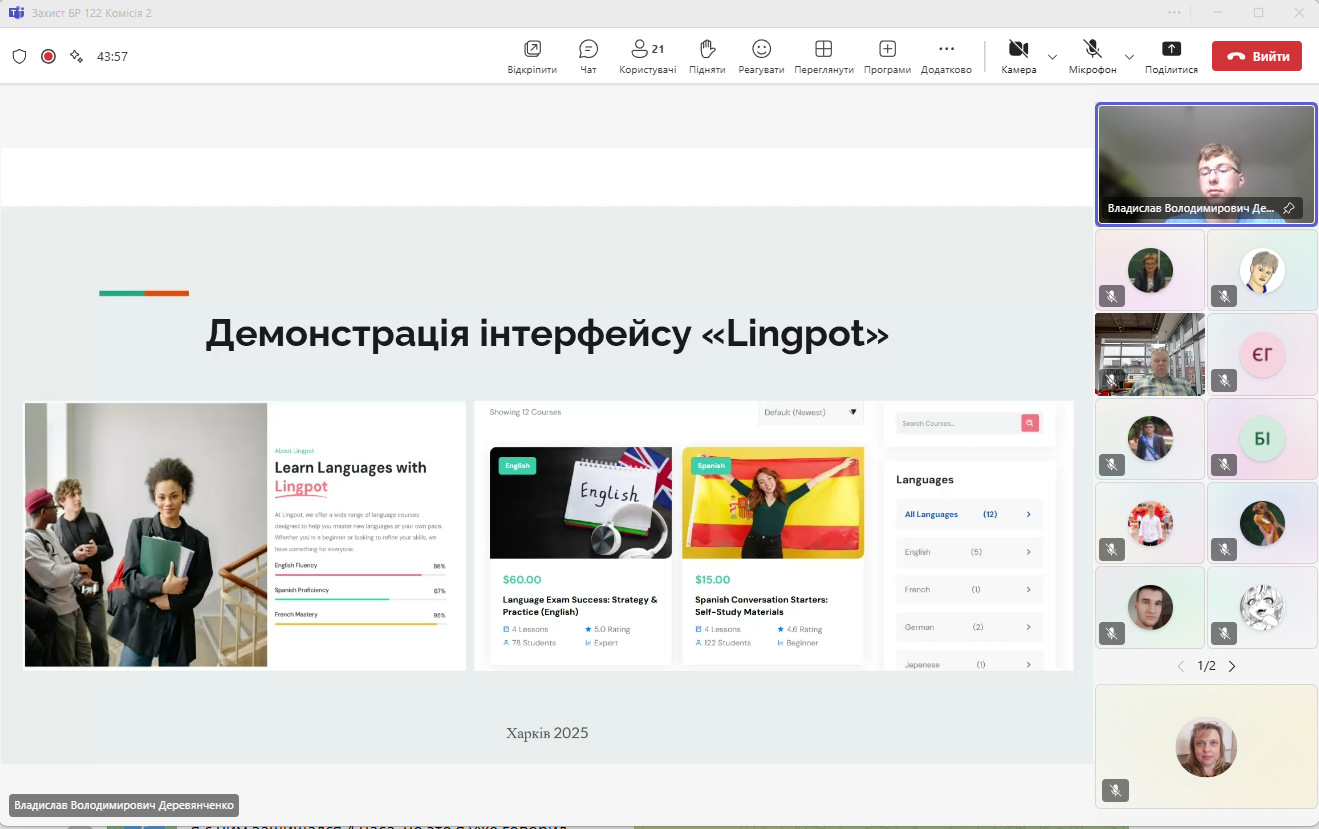The image size is (1319, 829).
Task: Pop out the meeting with Відкріпити
Action: (x=532, y=56)
